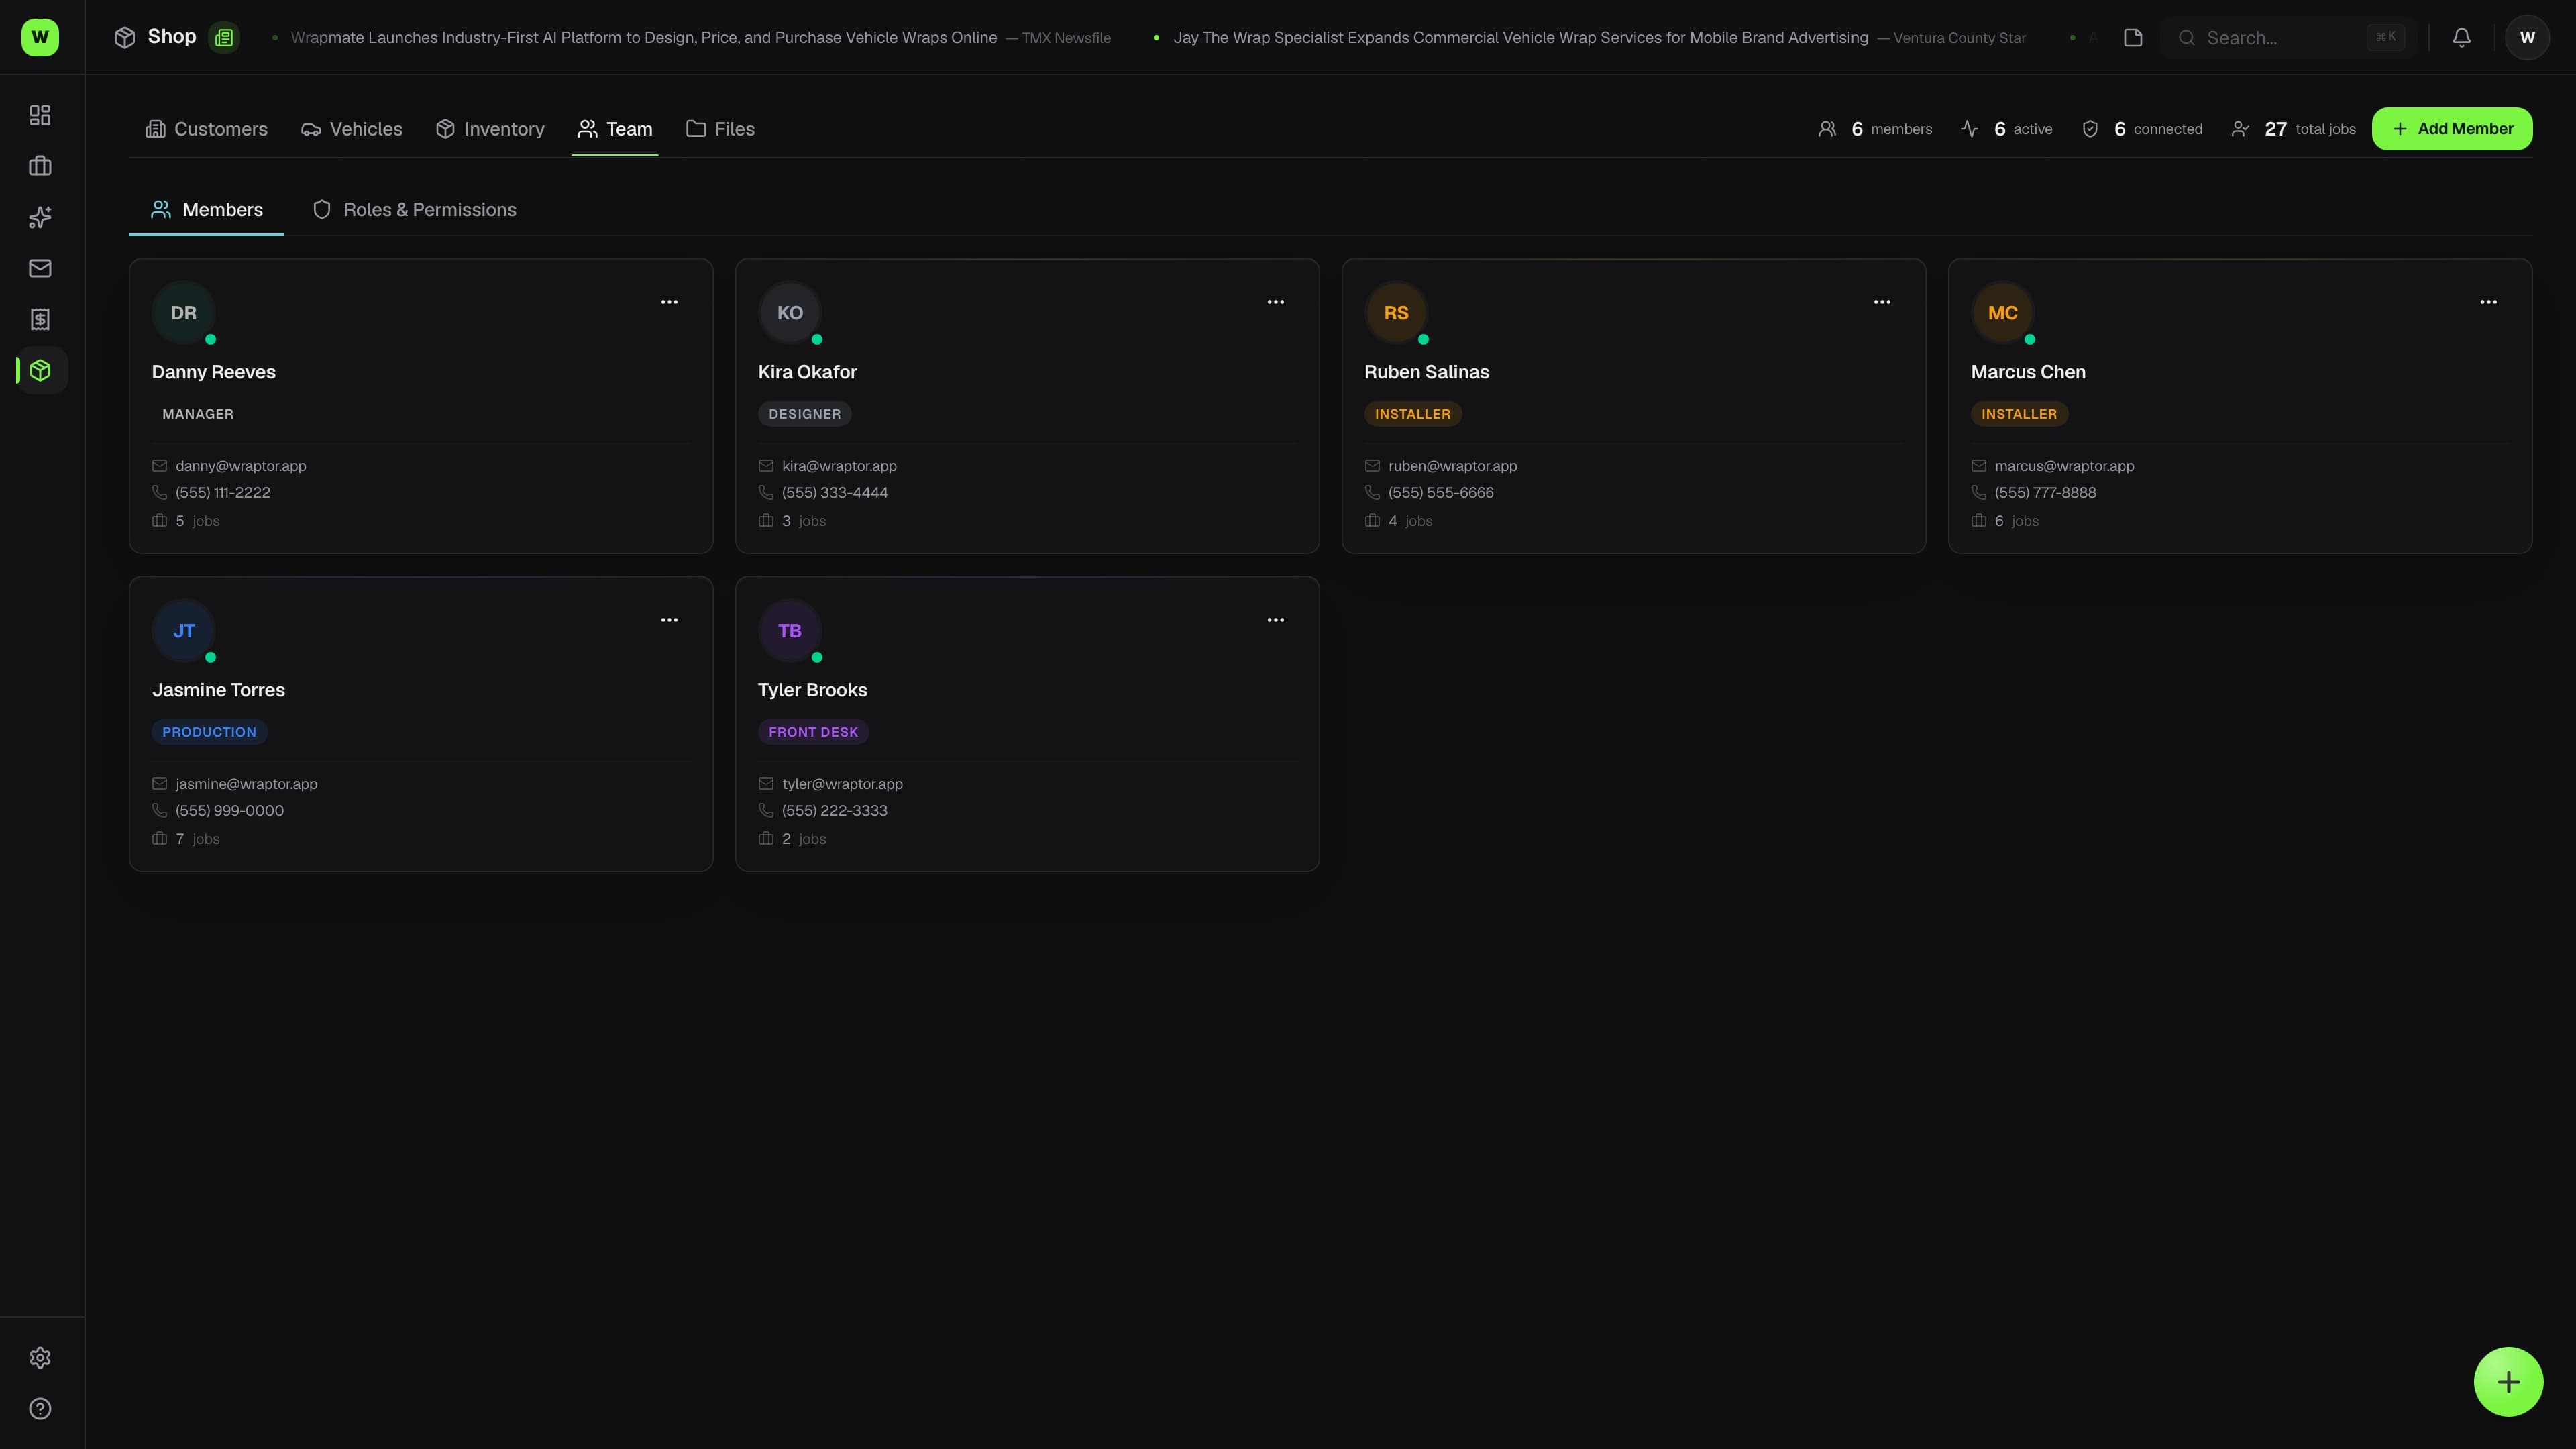
Task: Click phone number (555) 999-0000
Action: pos(229,811)
